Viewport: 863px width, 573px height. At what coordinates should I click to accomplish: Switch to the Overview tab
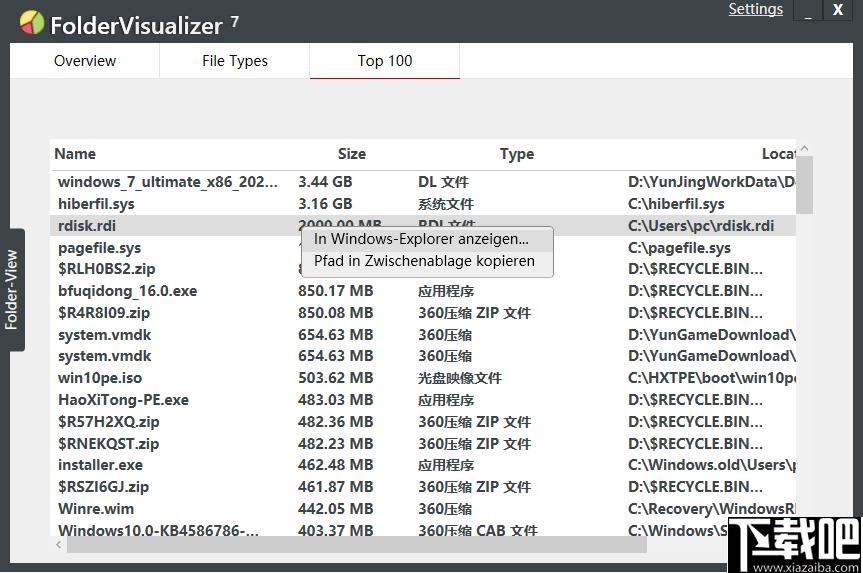85,61
